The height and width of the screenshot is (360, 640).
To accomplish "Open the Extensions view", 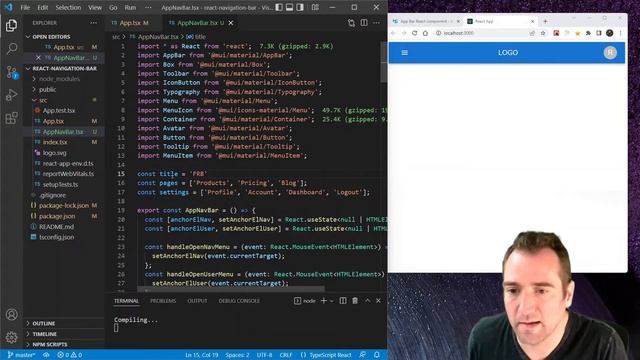I will [11, 118].
